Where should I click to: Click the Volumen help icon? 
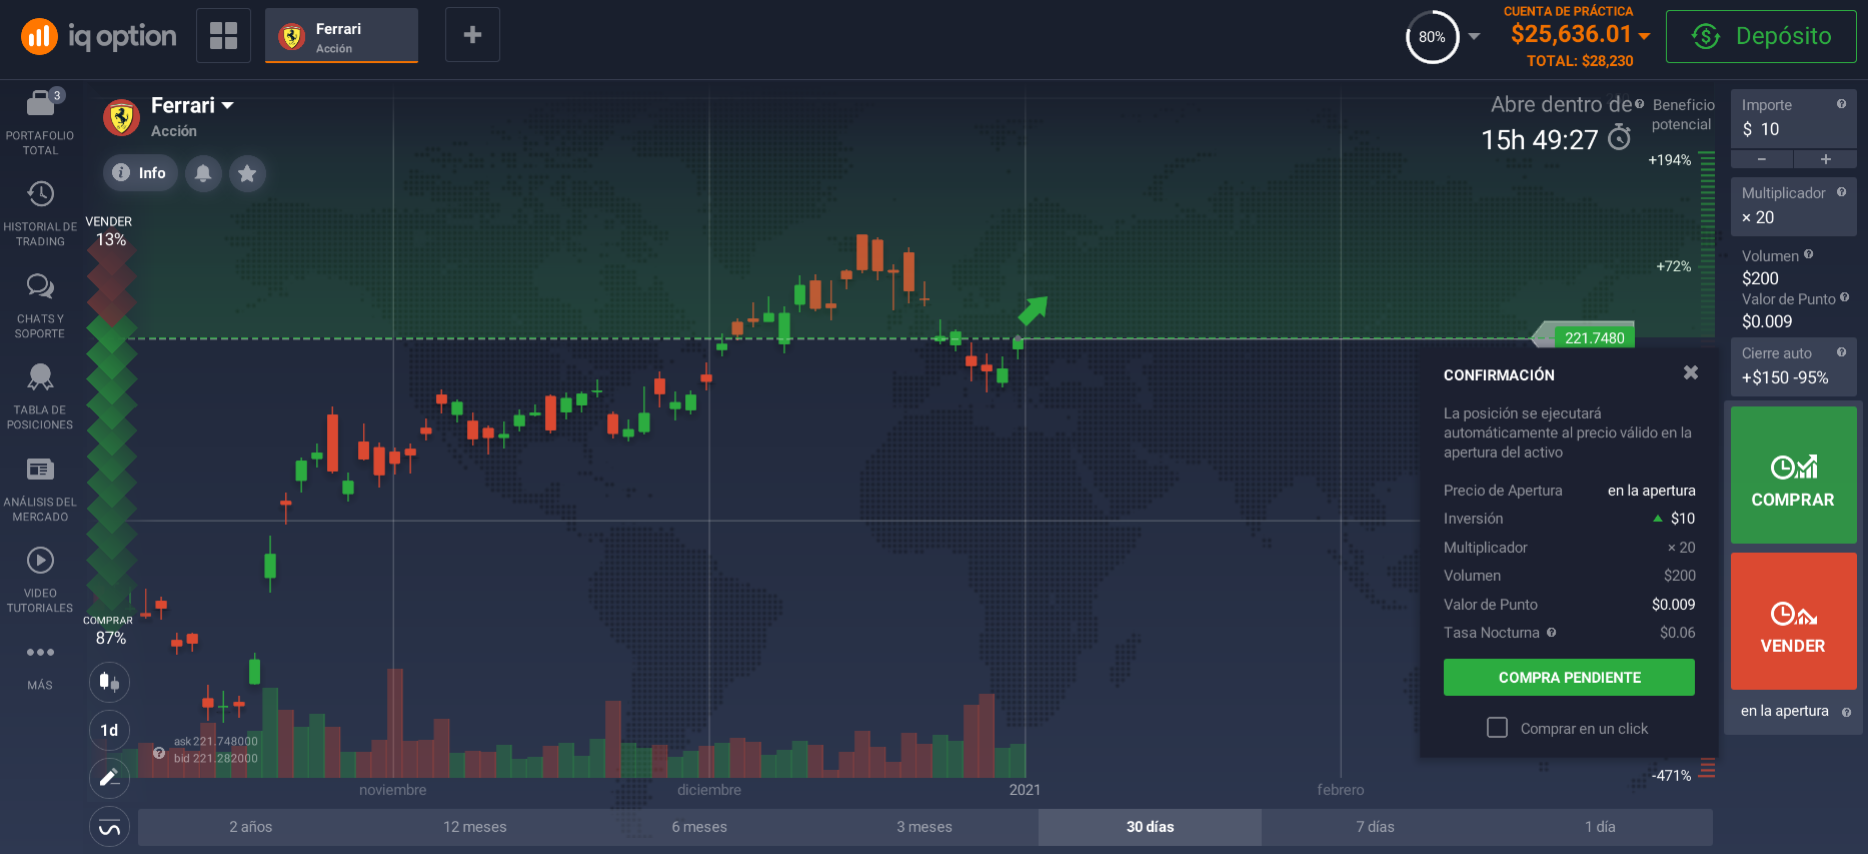[1808, 254]
